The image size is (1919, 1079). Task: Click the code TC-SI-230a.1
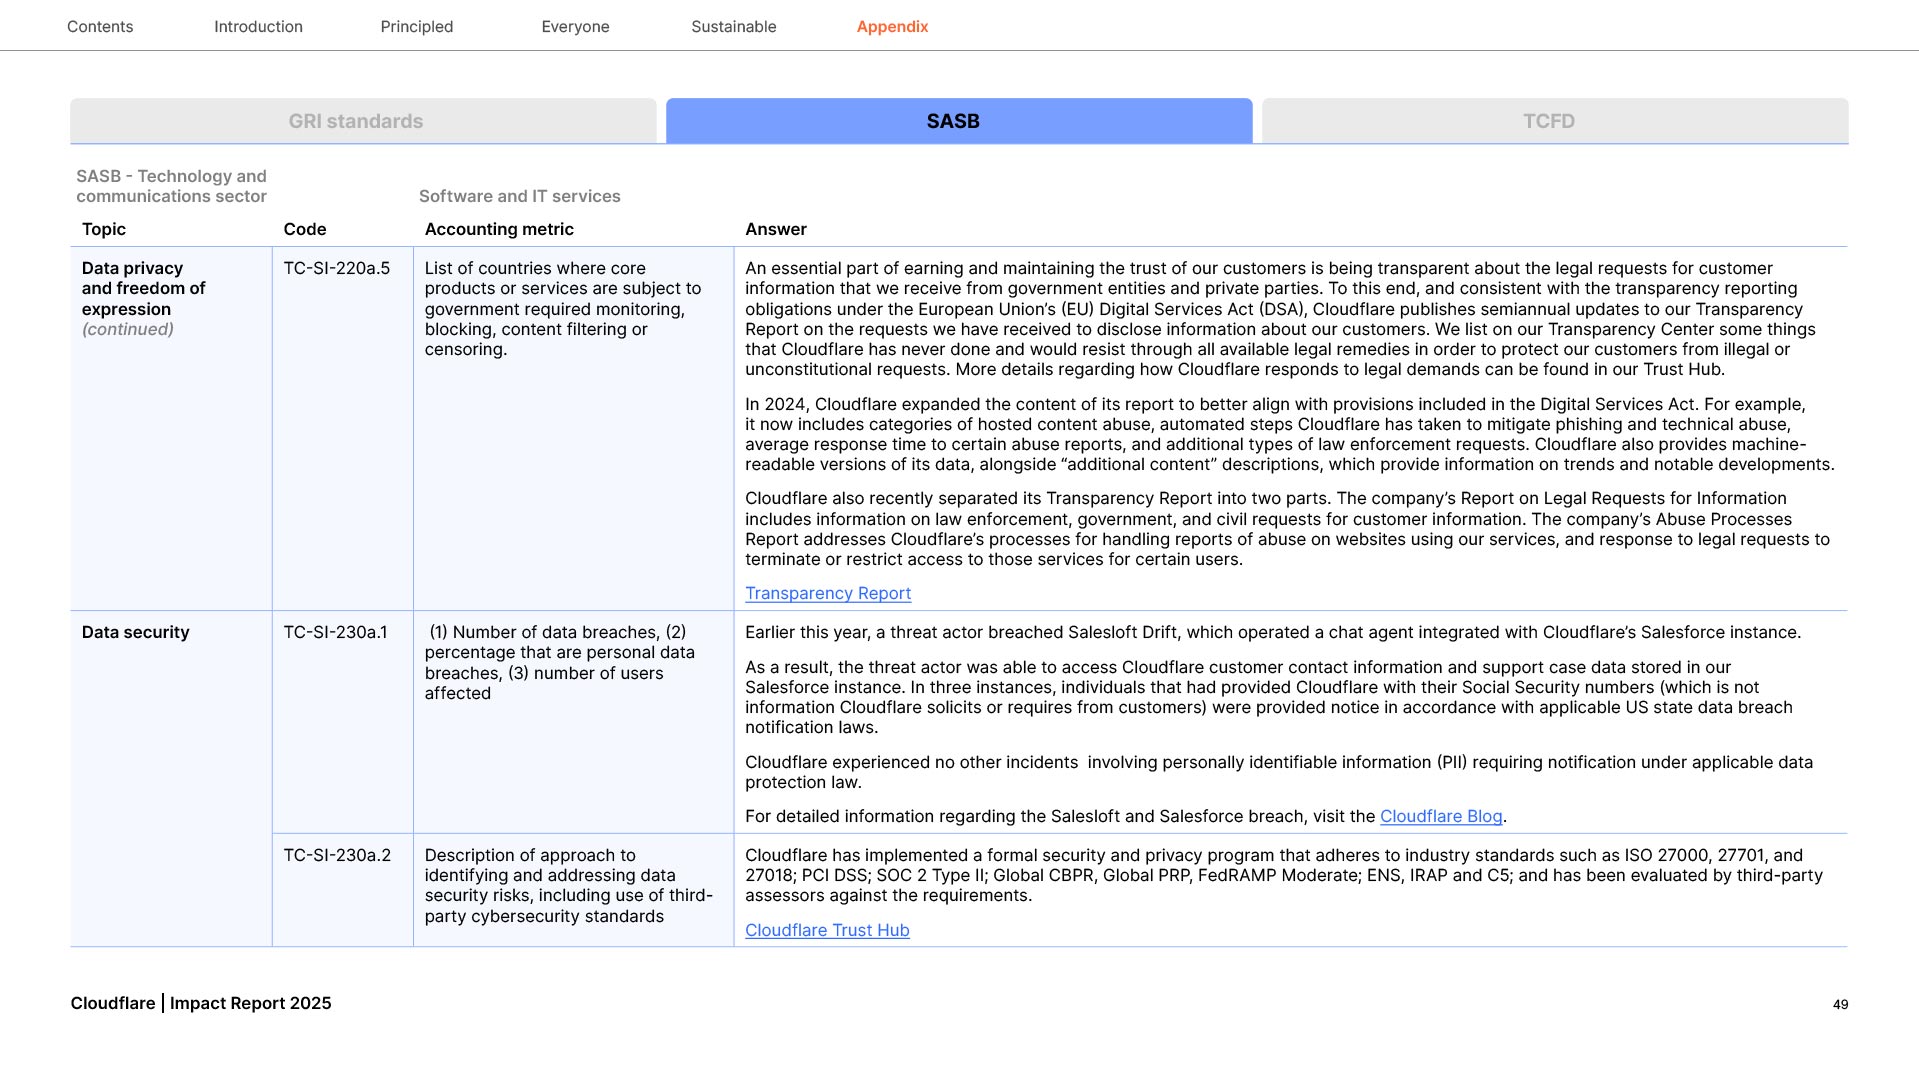(335, 632)
